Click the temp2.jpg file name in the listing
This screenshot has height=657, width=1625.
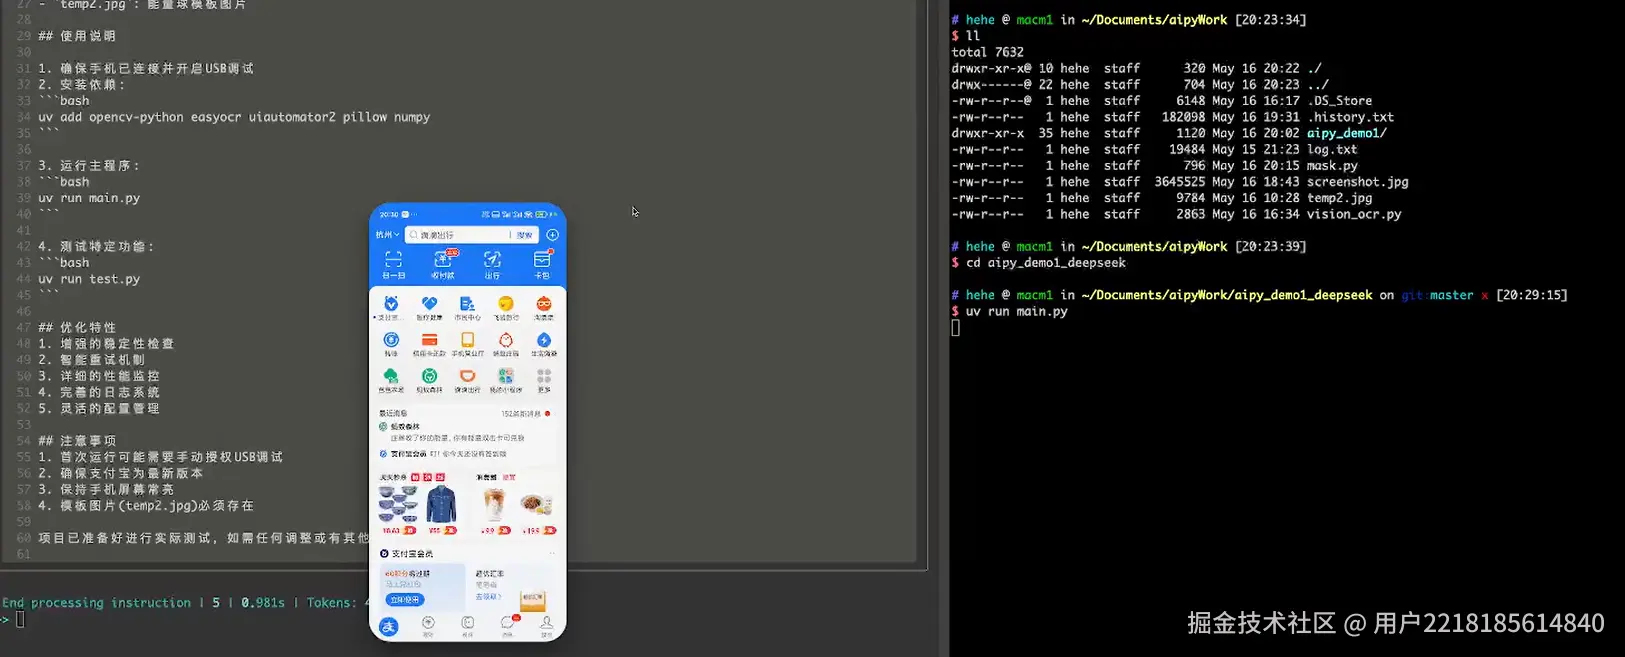(1339, 198)
